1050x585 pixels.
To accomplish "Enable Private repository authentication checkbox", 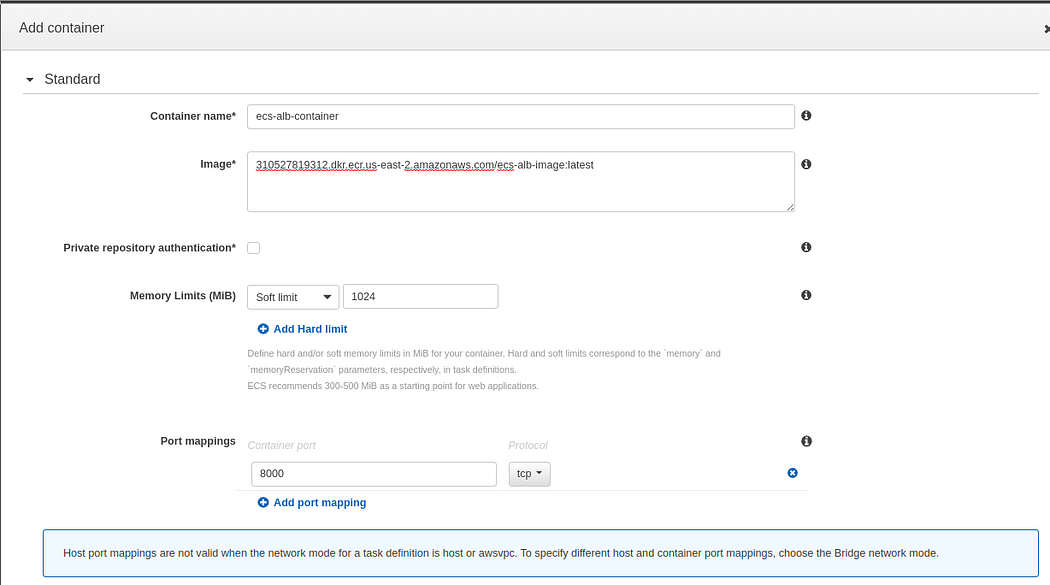I will [253, 248].
